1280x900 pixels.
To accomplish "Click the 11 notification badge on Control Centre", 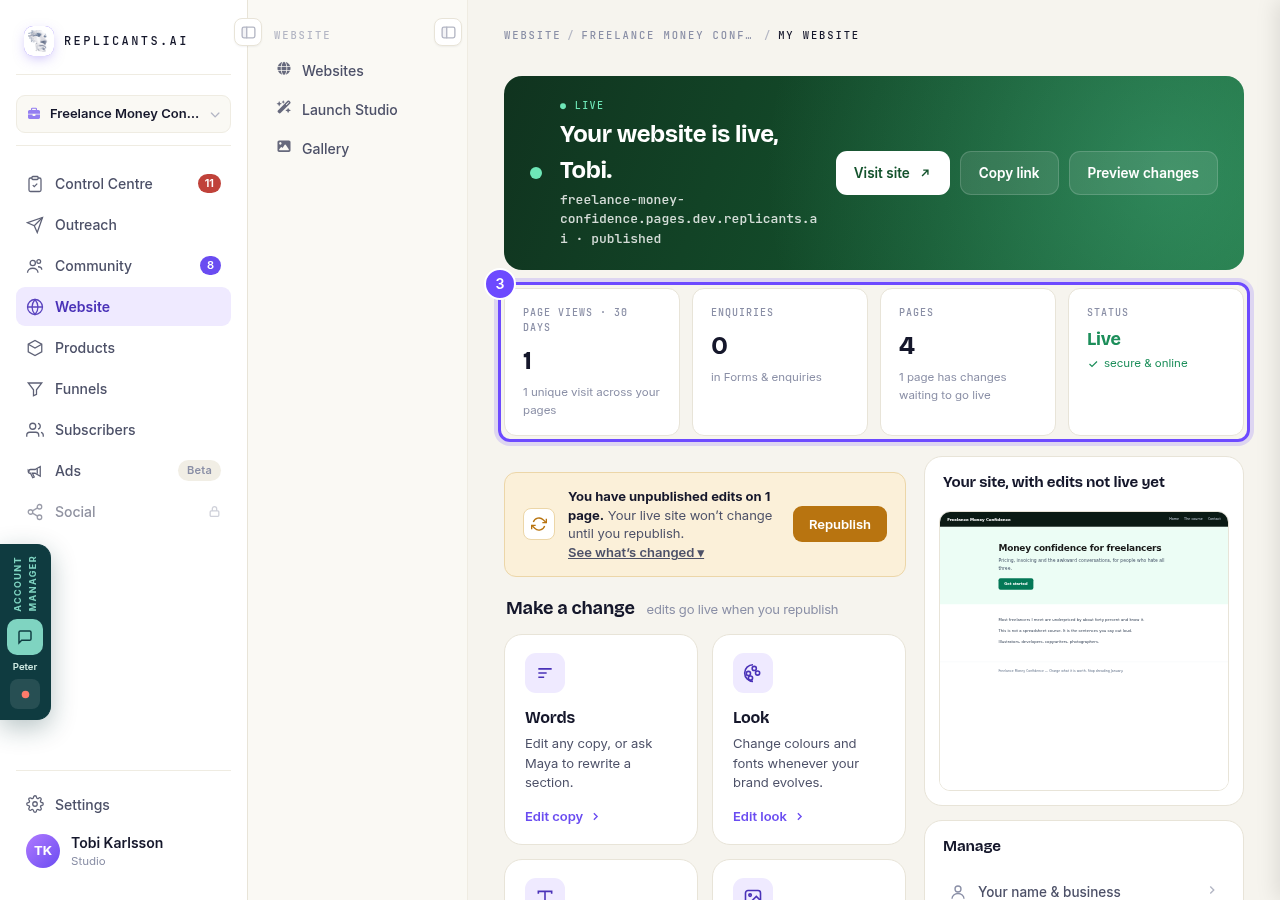I will (209, 183).
